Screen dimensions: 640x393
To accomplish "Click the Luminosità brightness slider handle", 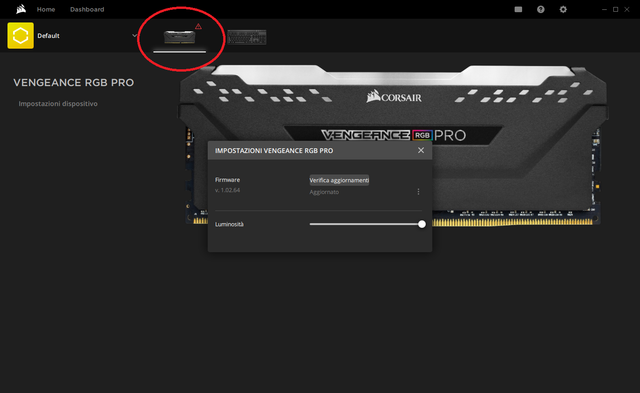I will click(422, 224).
